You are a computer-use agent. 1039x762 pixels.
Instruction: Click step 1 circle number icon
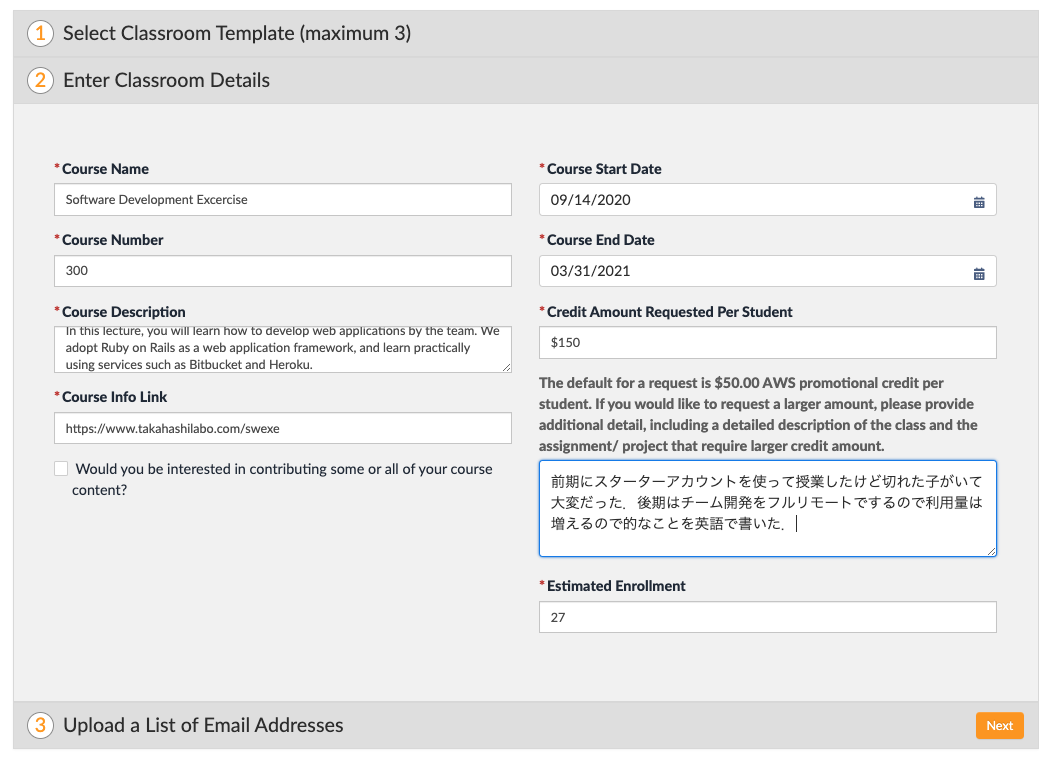click(40, 33)
